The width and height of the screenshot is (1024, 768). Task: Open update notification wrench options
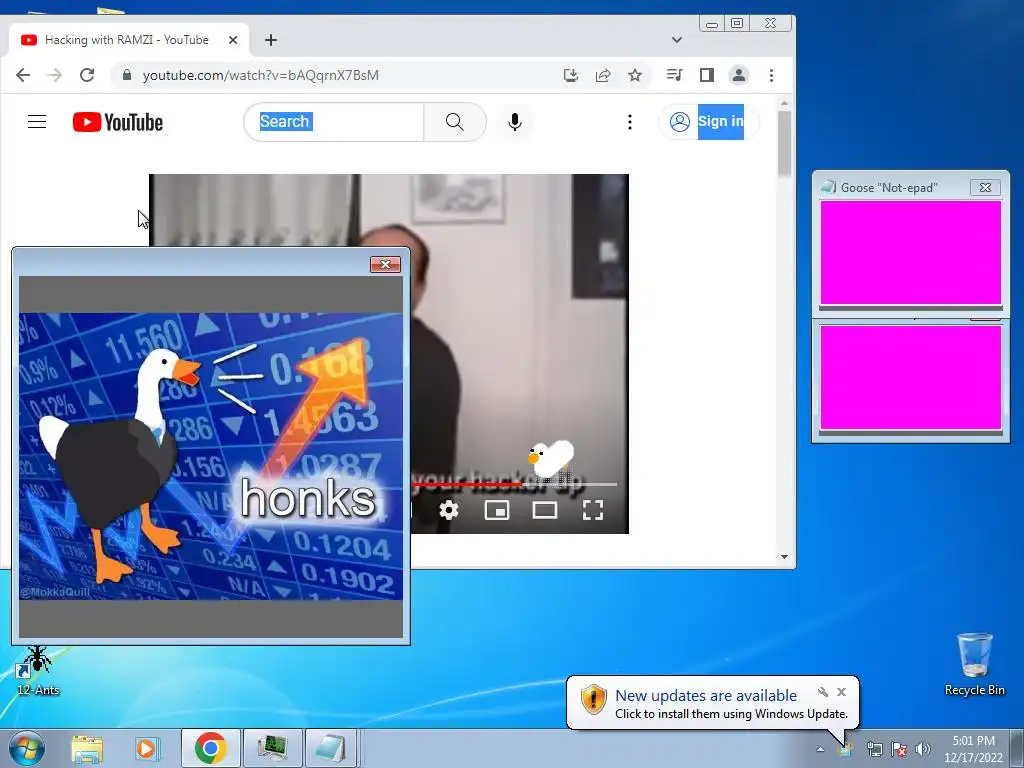click(x=823, y=692)
